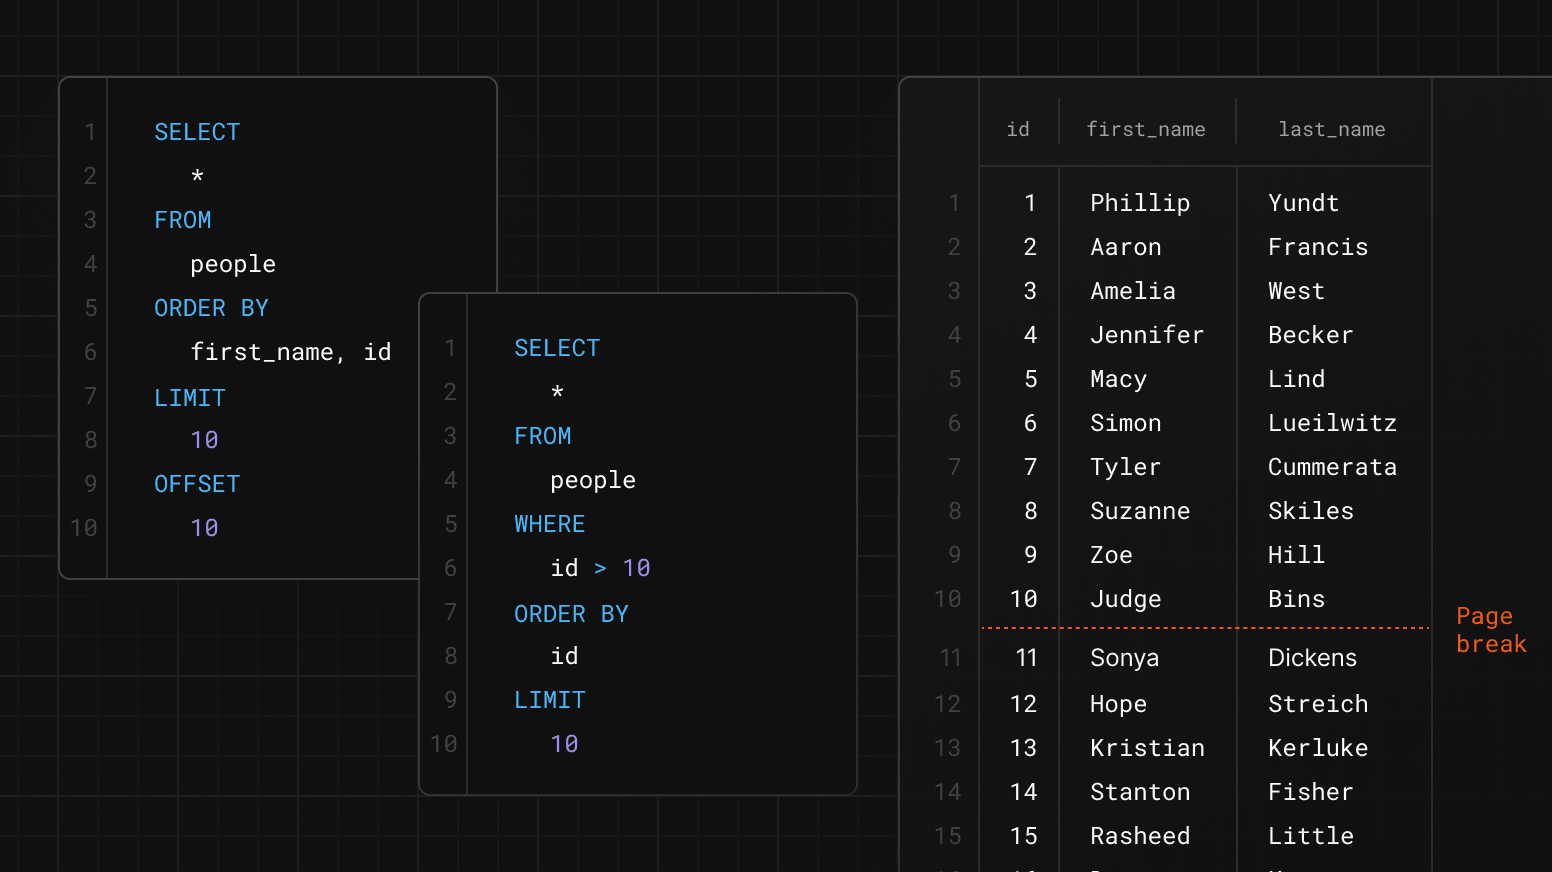This screenshot has width=1552, height=872.
Task: Select the Hope first name cell
Action: coord(1118,704)
